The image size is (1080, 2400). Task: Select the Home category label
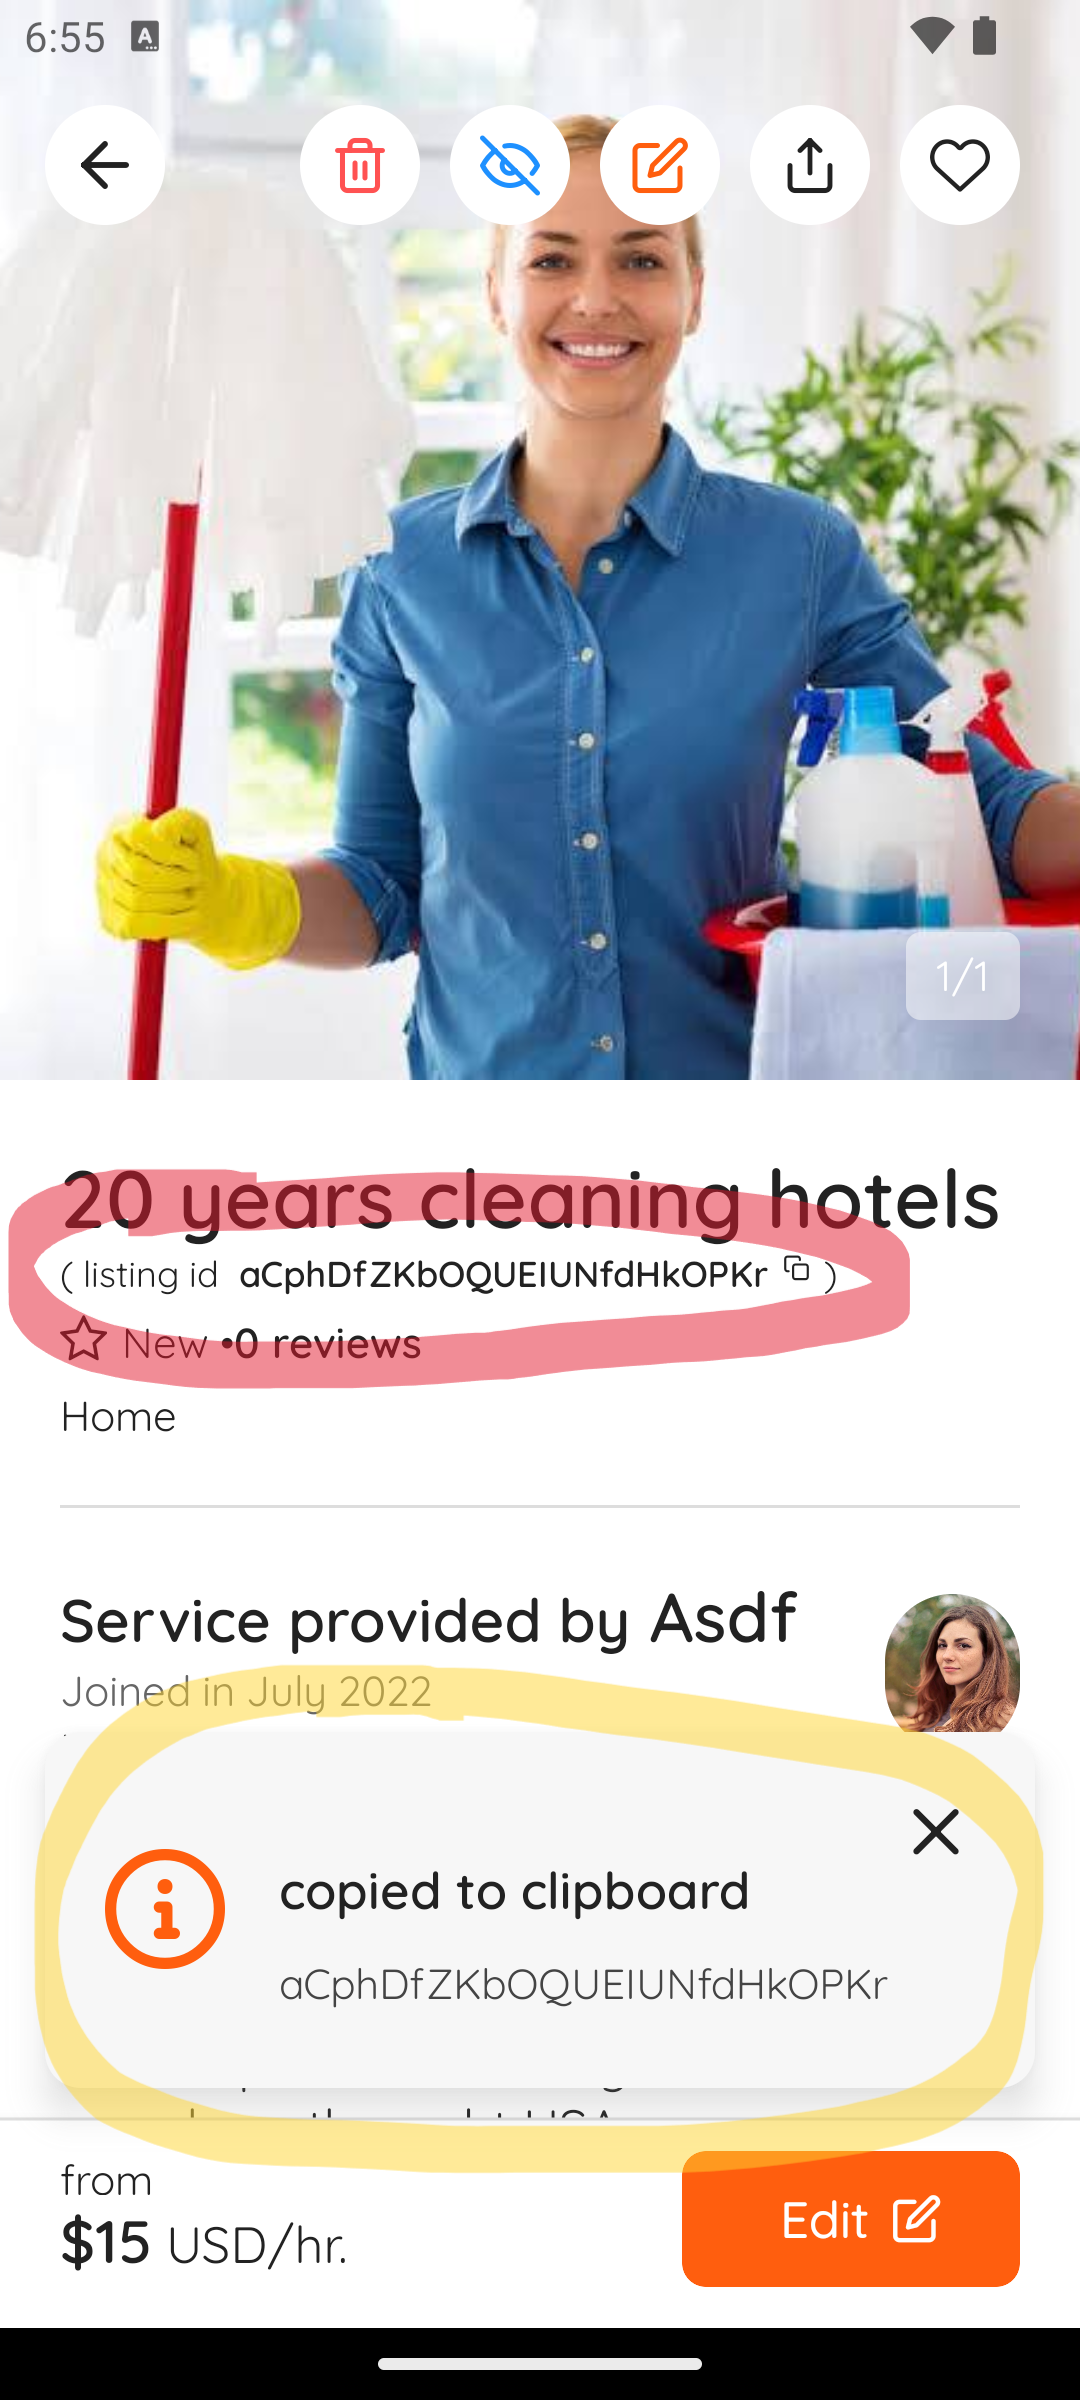click(118, 1416)
